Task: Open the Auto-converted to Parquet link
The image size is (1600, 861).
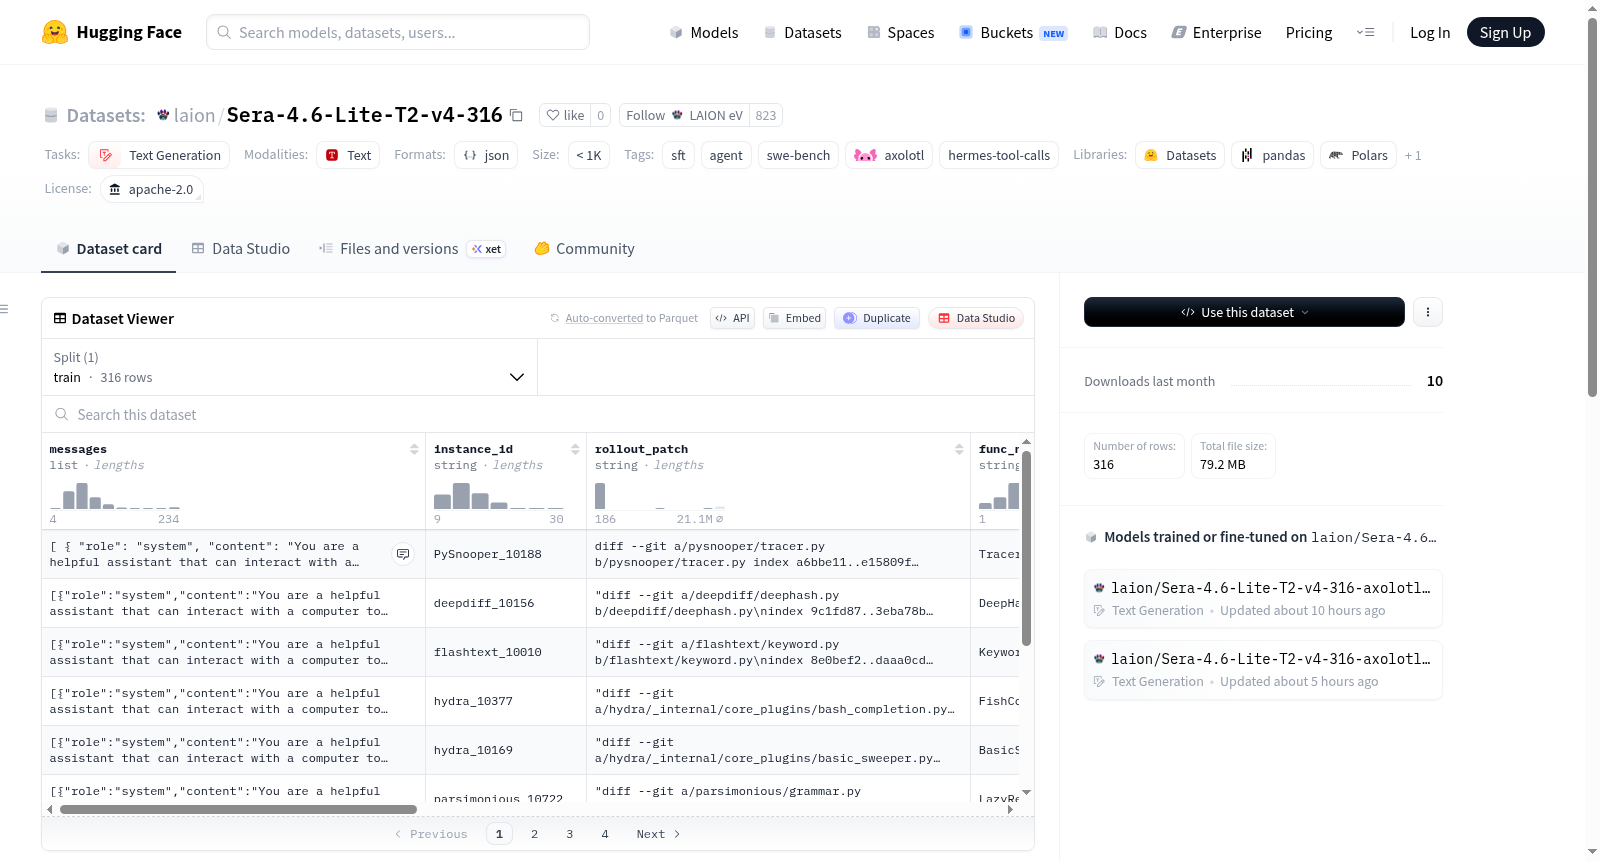Action: point(604,318)
